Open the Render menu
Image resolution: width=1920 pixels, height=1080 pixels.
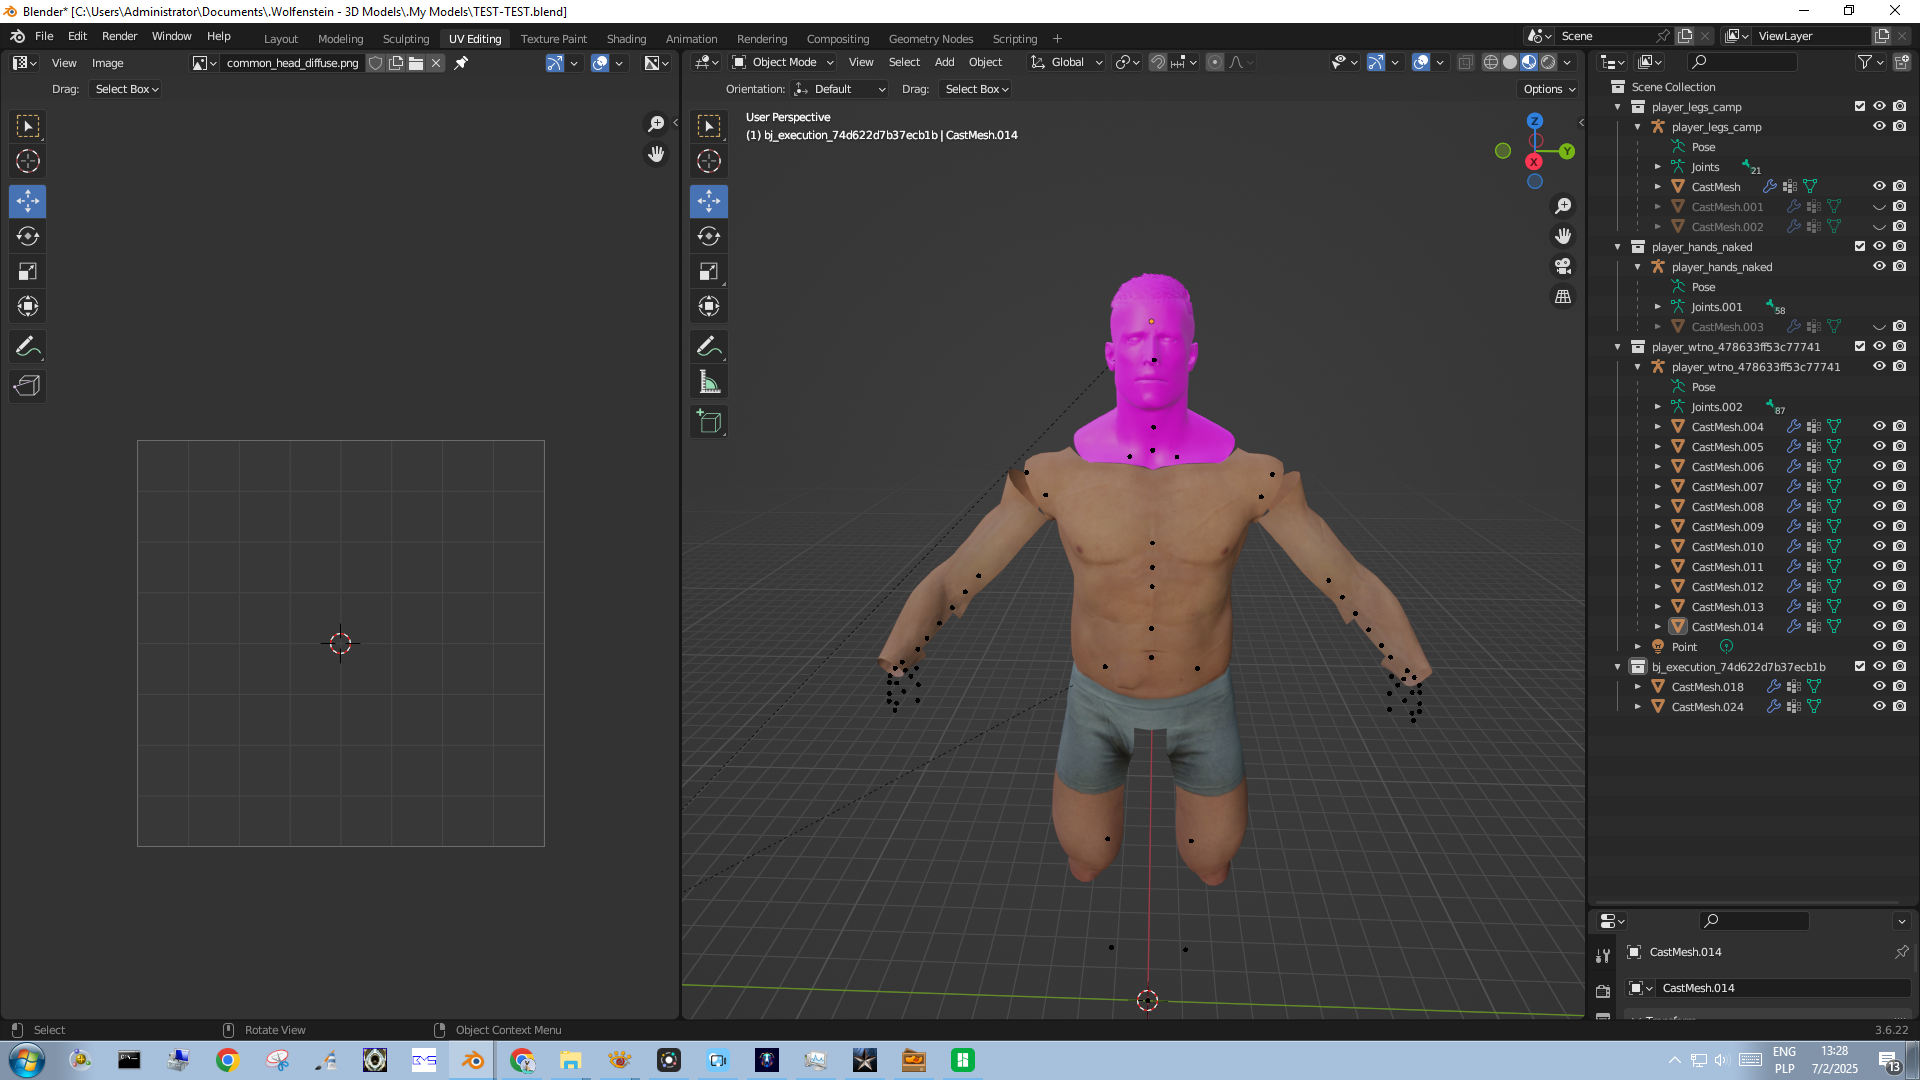(119, 36)
